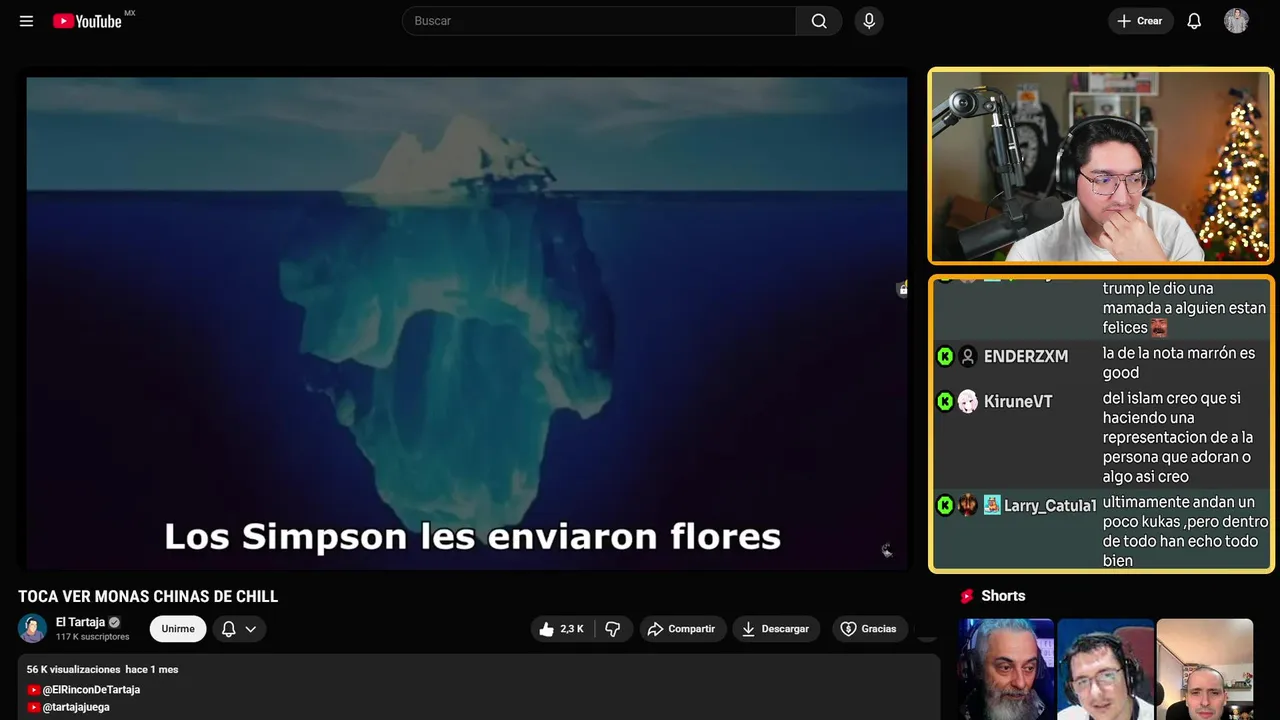Open the second Shorts thumbnail, the man with glasses
Image resolution: width=1280 pixels, height=720 pixels.
coord(1105,669)
